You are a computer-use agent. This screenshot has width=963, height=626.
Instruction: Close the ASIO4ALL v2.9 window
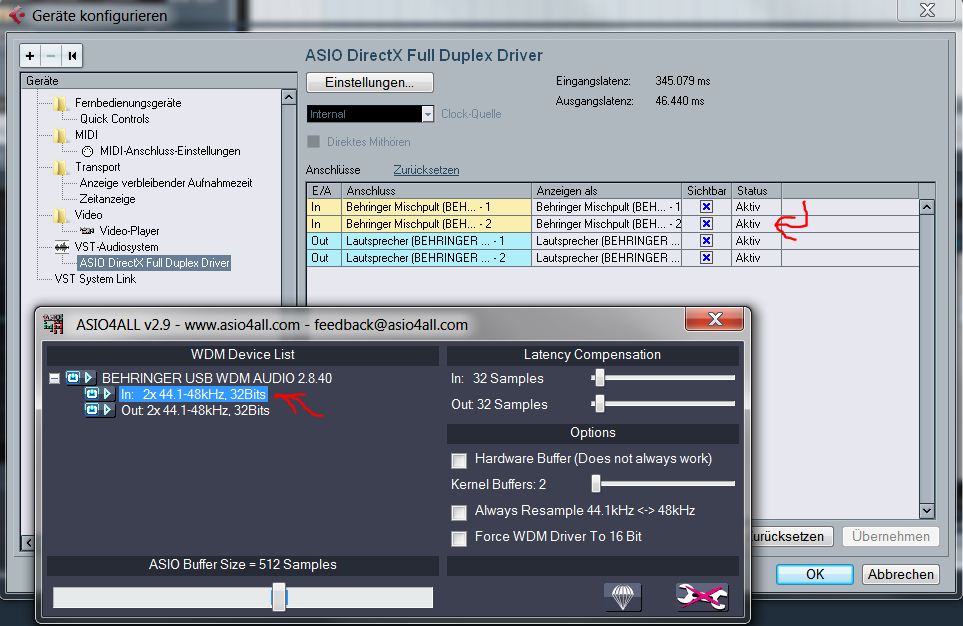[715, 319]
